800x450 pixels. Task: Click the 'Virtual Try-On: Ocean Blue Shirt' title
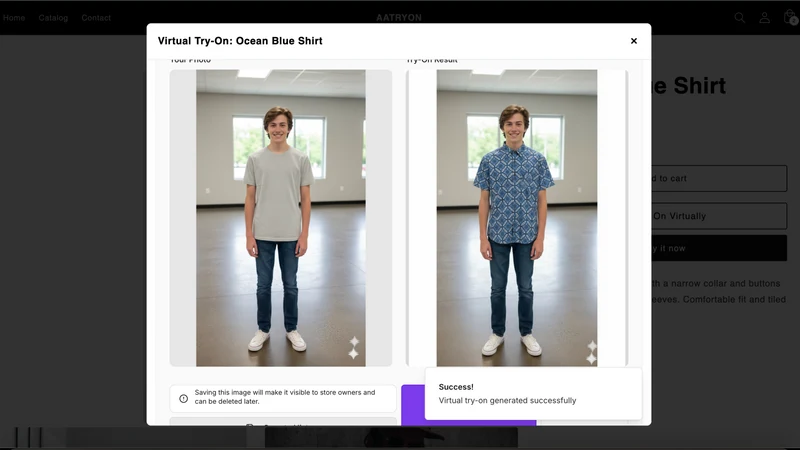pyautogui.click(x=240, y=41)
